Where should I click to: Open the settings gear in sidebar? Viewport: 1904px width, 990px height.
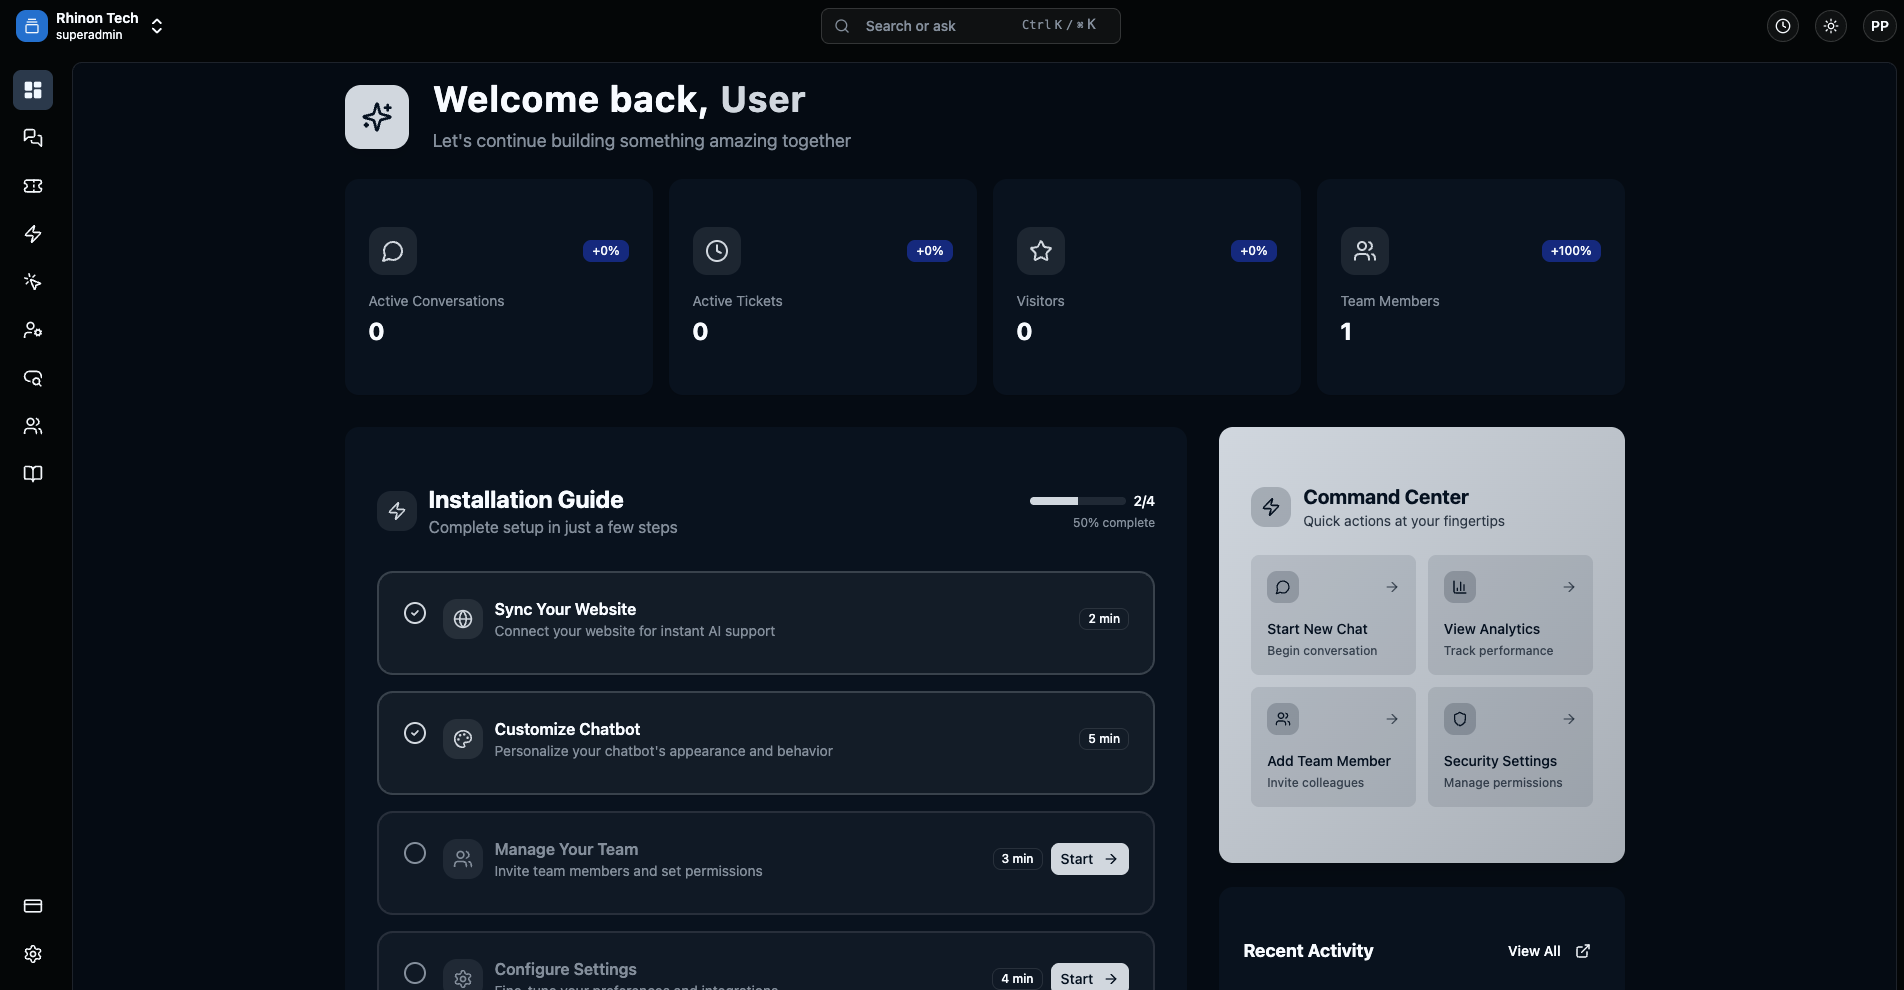click(33, 954)
